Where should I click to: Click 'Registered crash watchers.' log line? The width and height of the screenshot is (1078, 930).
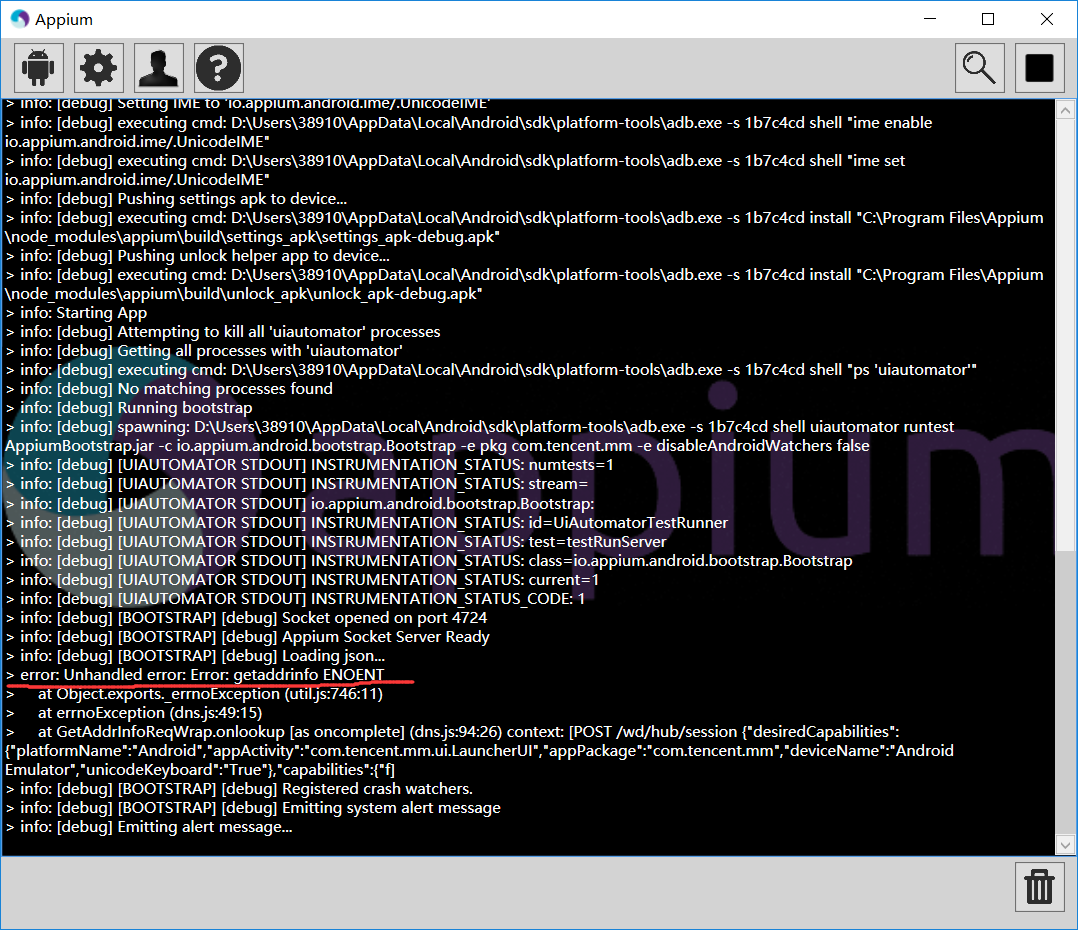(x=239, y=789)
